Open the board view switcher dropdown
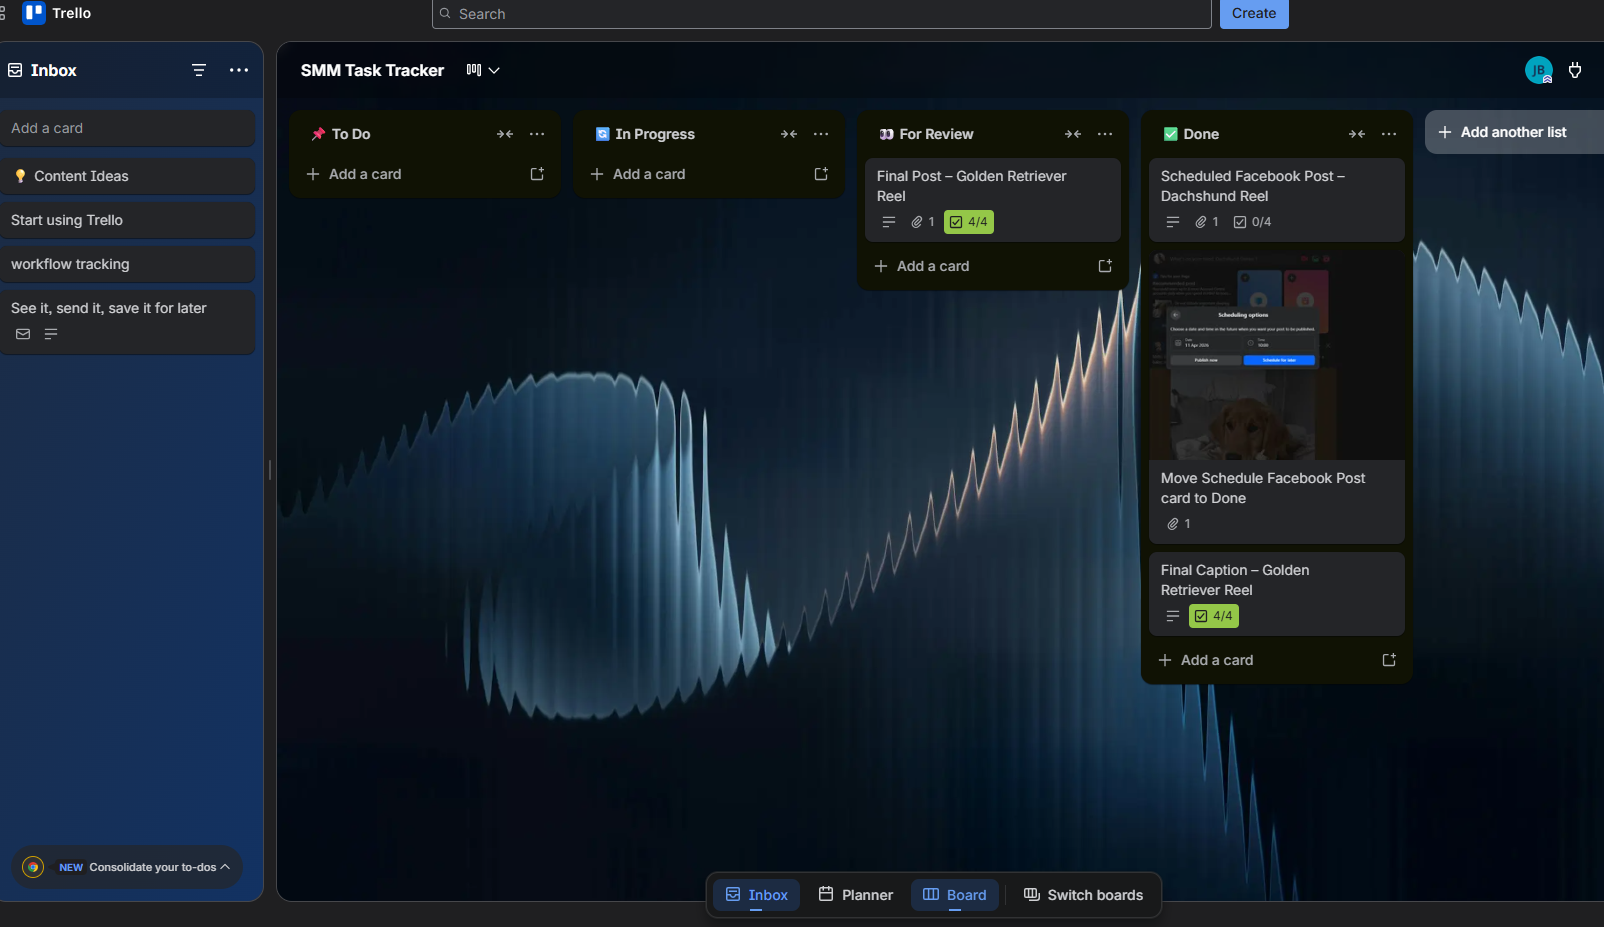 click(483, 70)
